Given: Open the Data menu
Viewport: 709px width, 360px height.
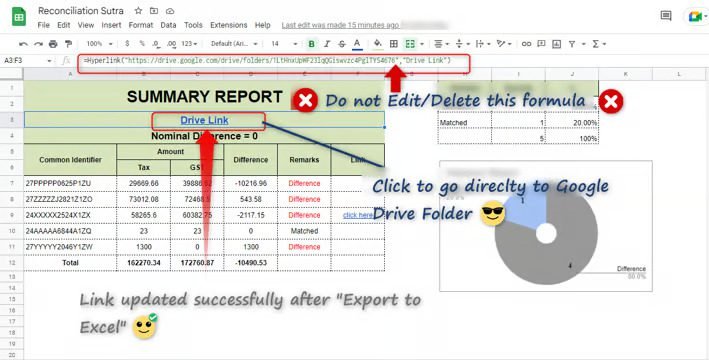Looking at the screenshot, I should point(168,25).
